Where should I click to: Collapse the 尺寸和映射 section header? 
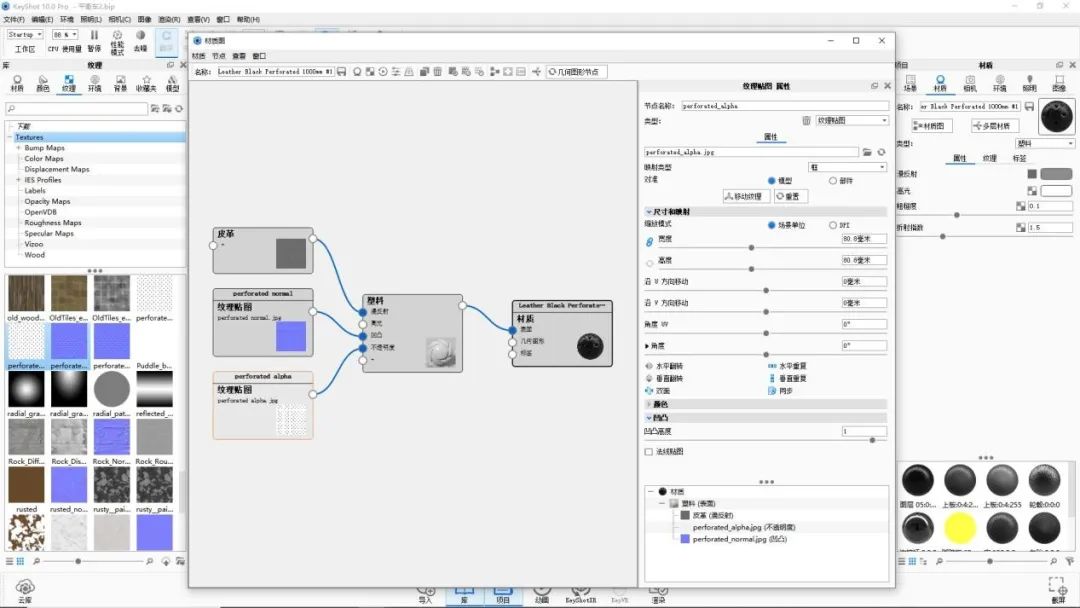[x=670, y=211]
